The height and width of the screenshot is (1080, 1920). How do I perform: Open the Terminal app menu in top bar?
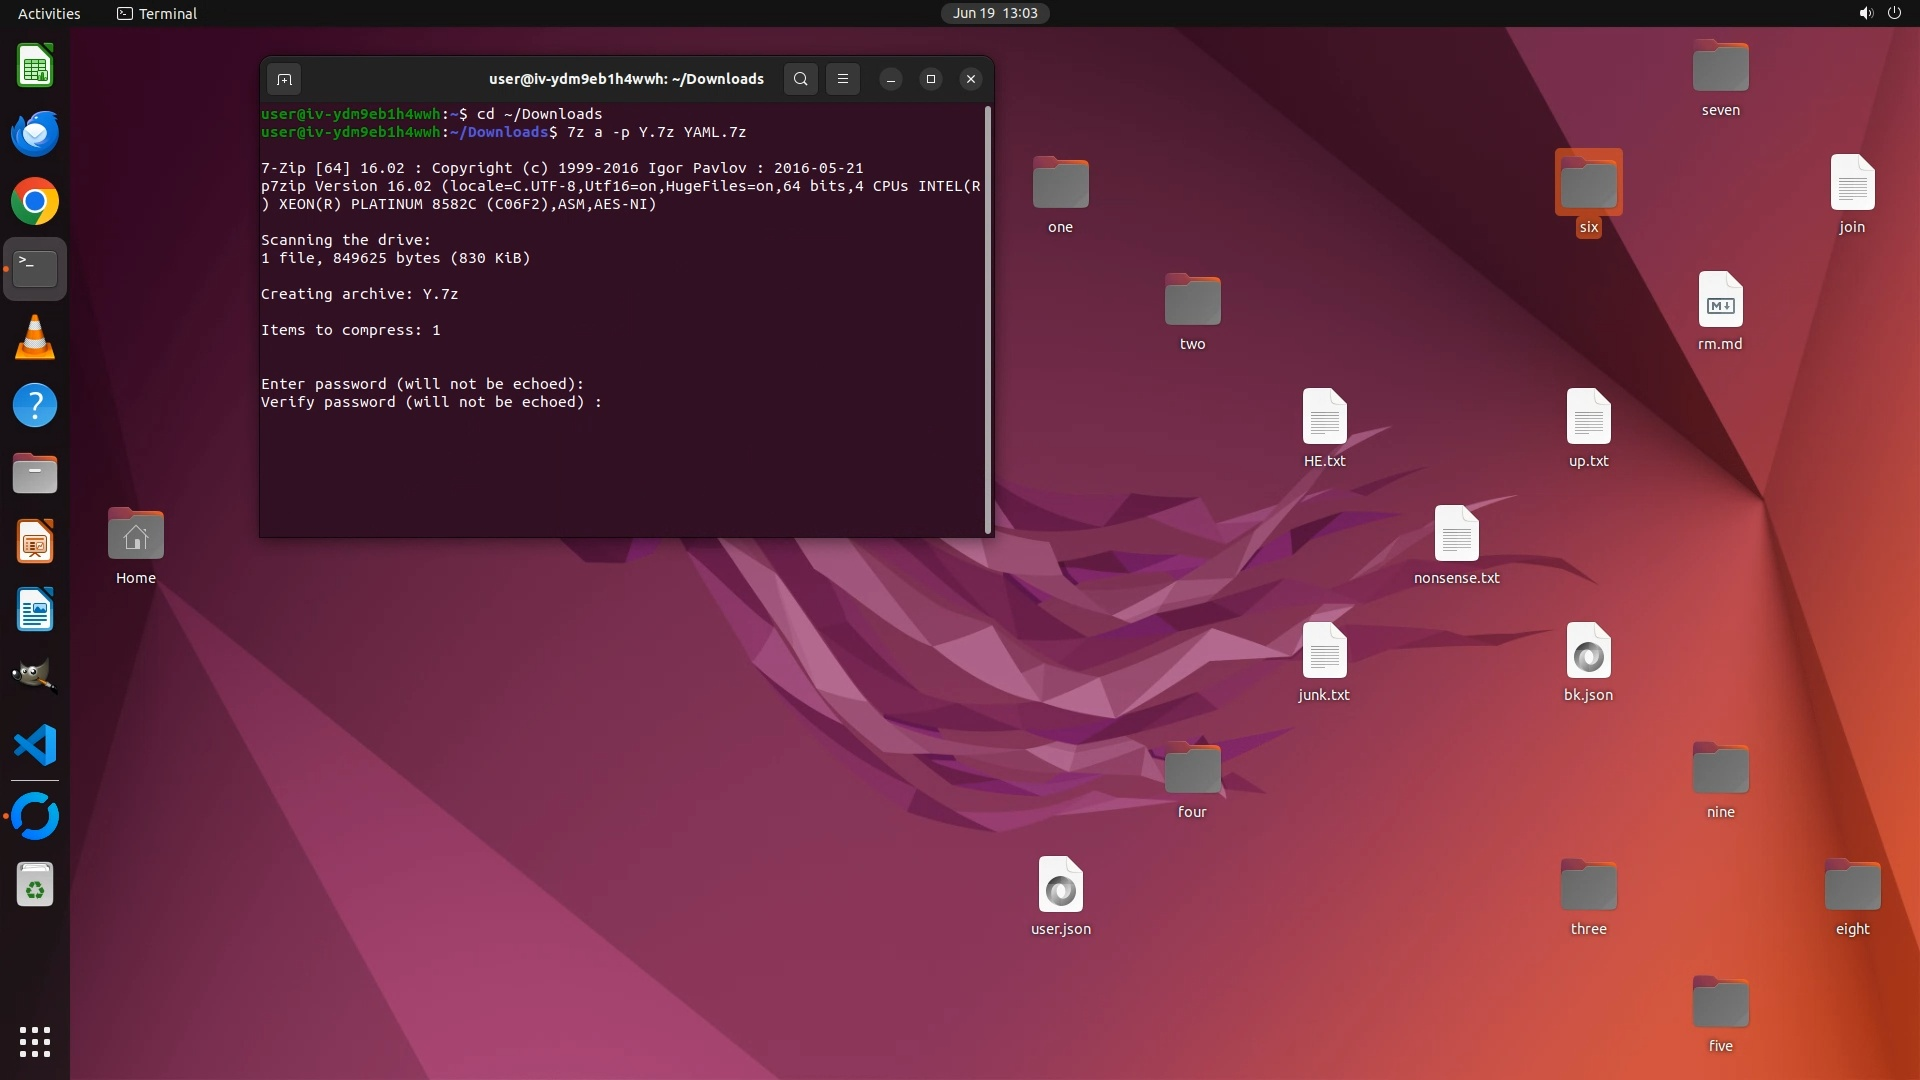[157, 13]
